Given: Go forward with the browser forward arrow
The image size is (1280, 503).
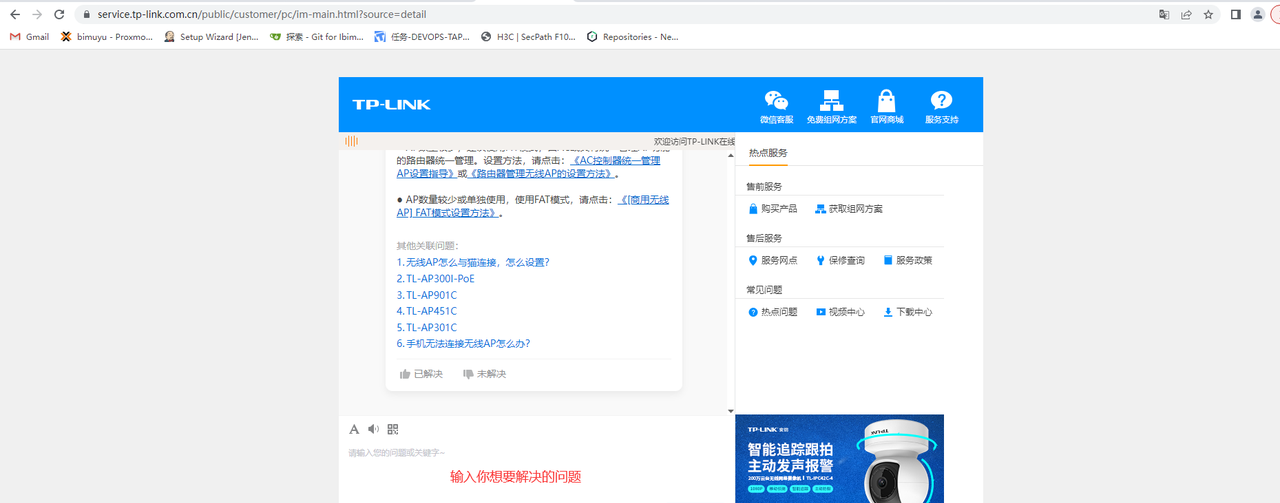Looking at the screenshot, I should pos(37,15).
